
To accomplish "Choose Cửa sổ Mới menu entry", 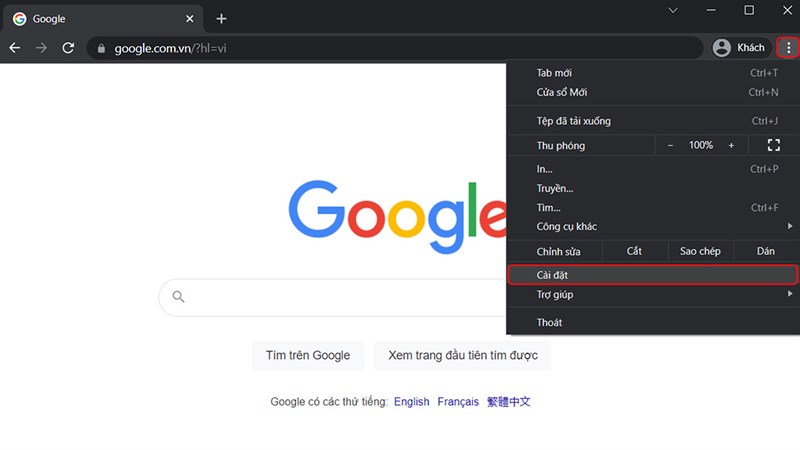I will coord(653,92).
